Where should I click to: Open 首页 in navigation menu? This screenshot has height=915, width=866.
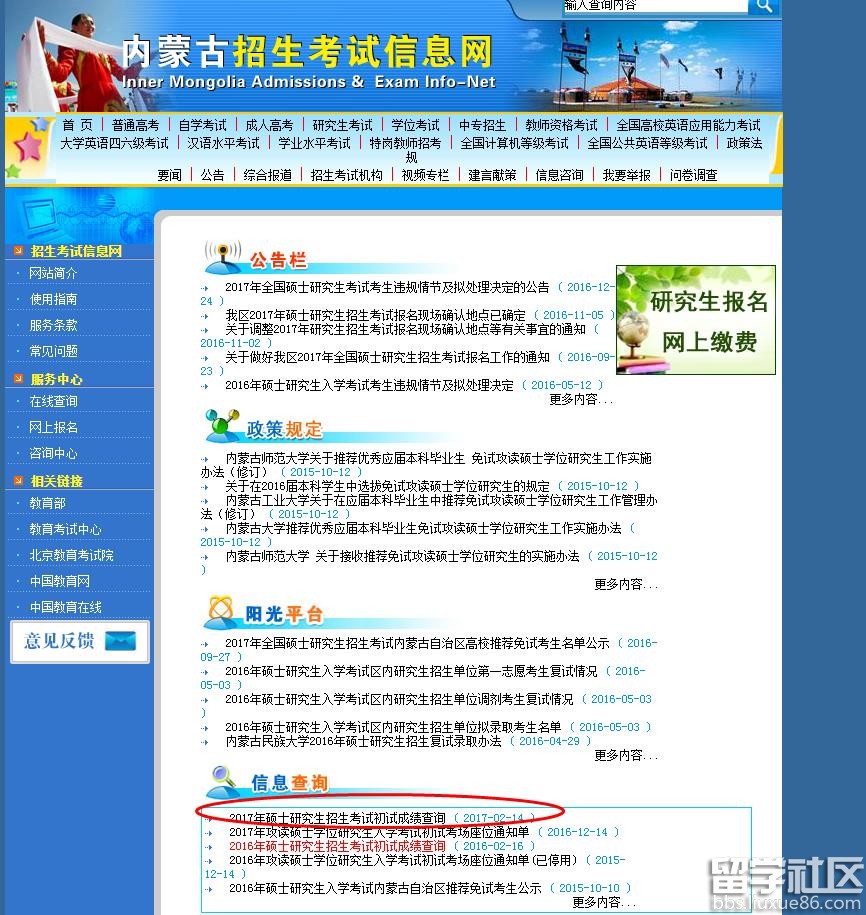pos(77,125)
